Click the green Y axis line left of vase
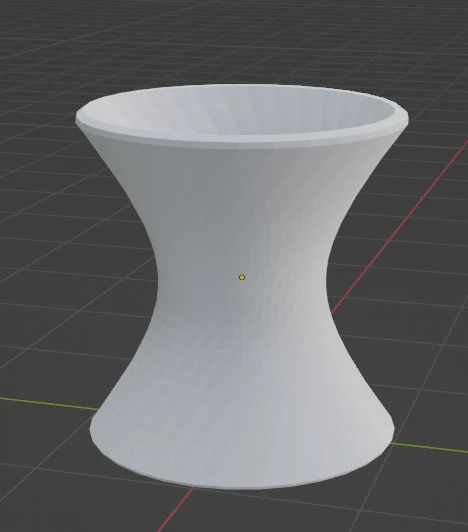The image size is (468, 532). pos(49,403)
